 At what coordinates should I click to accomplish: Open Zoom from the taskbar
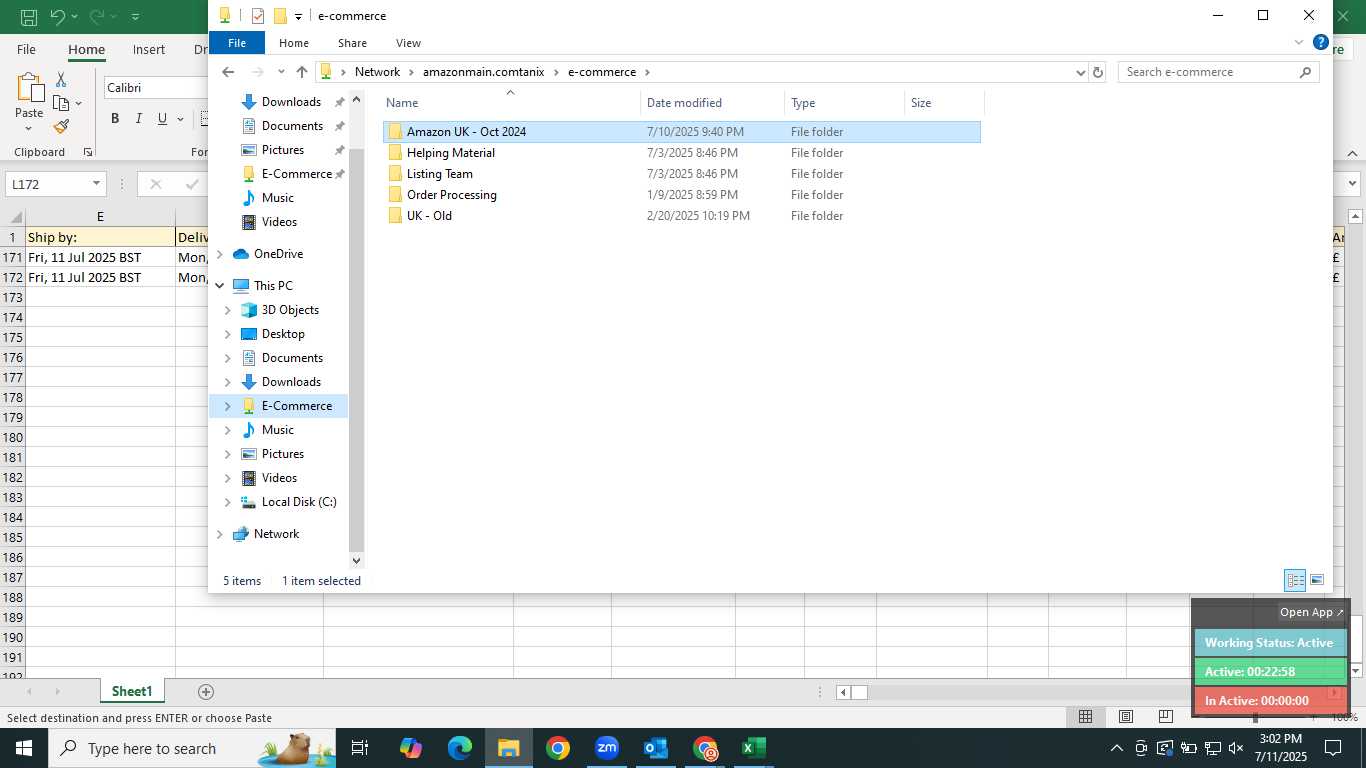[x=607, y=748]
